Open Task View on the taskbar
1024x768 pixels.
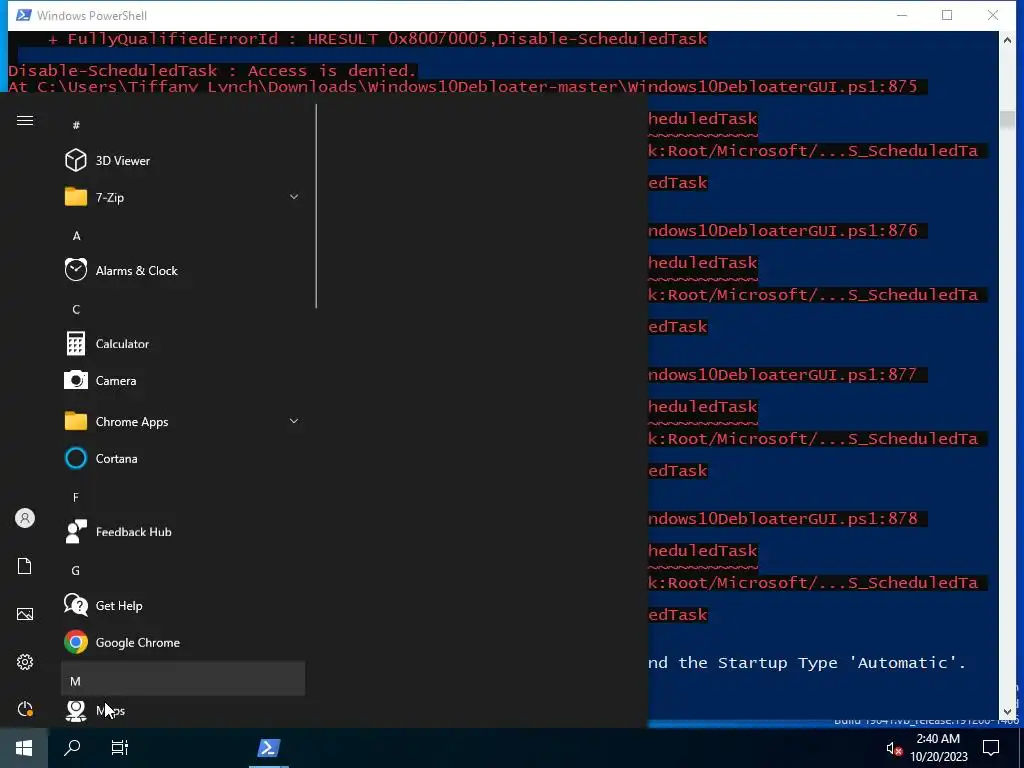[120, 748]
